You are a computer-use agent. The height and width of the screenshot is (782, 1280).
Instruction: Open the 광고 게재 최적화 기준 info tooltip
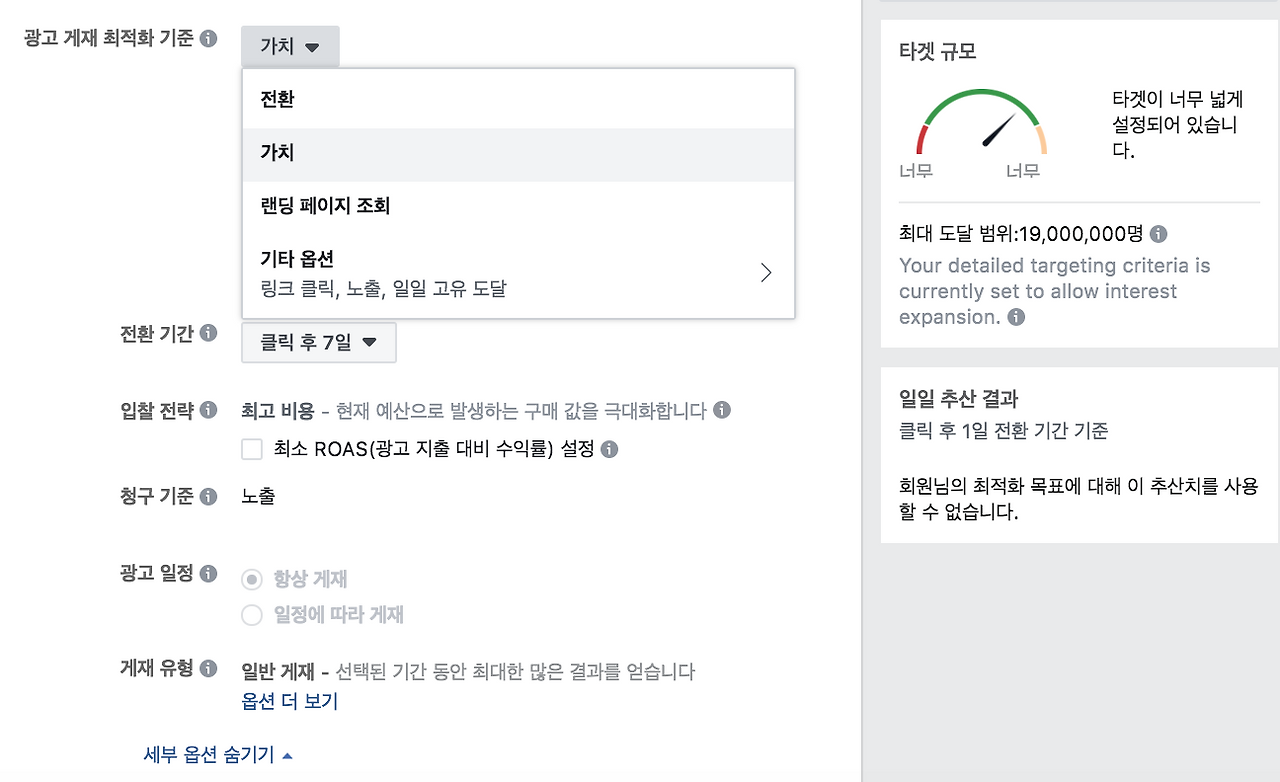click(209, 39)
